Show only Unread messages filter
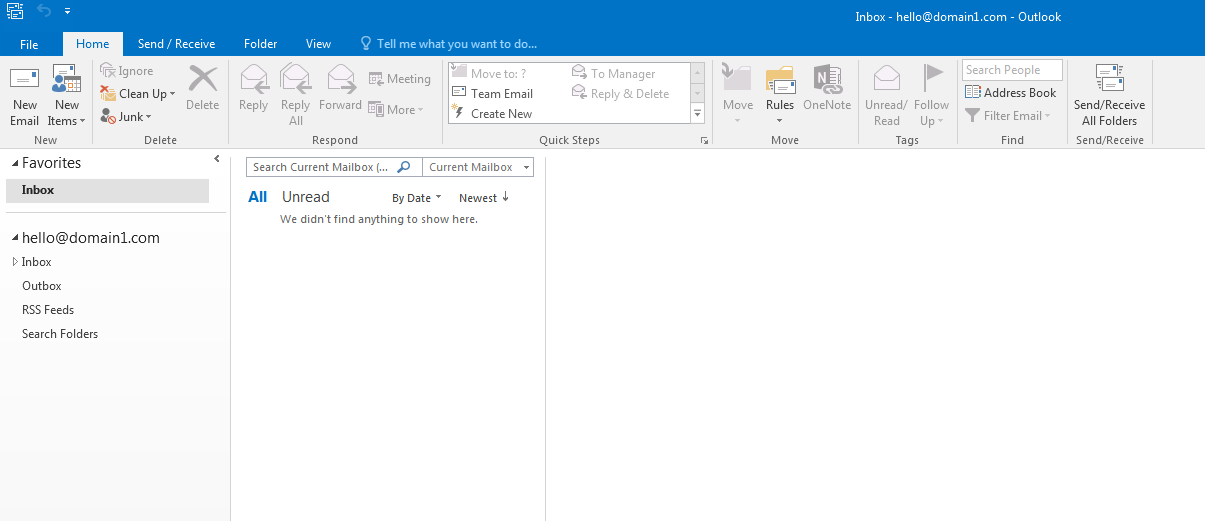 point(305,197)
